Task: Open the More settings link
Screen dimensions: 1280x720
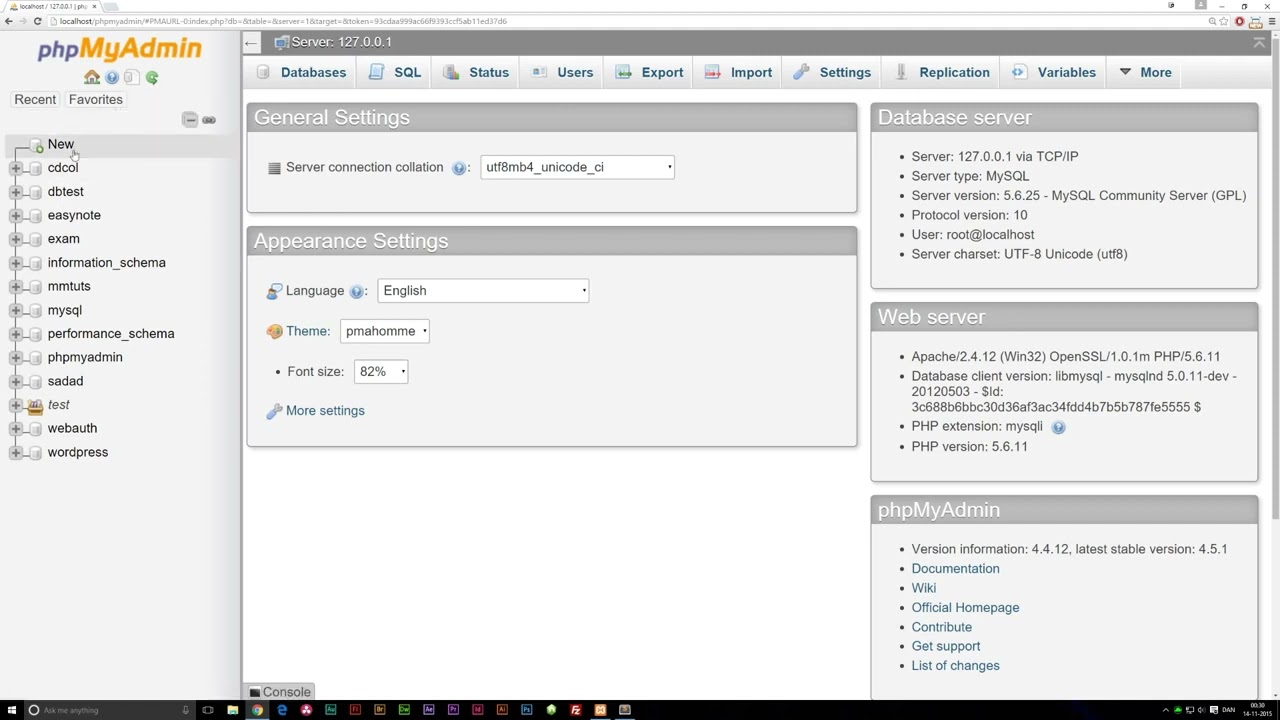Action: pos(325,411)
